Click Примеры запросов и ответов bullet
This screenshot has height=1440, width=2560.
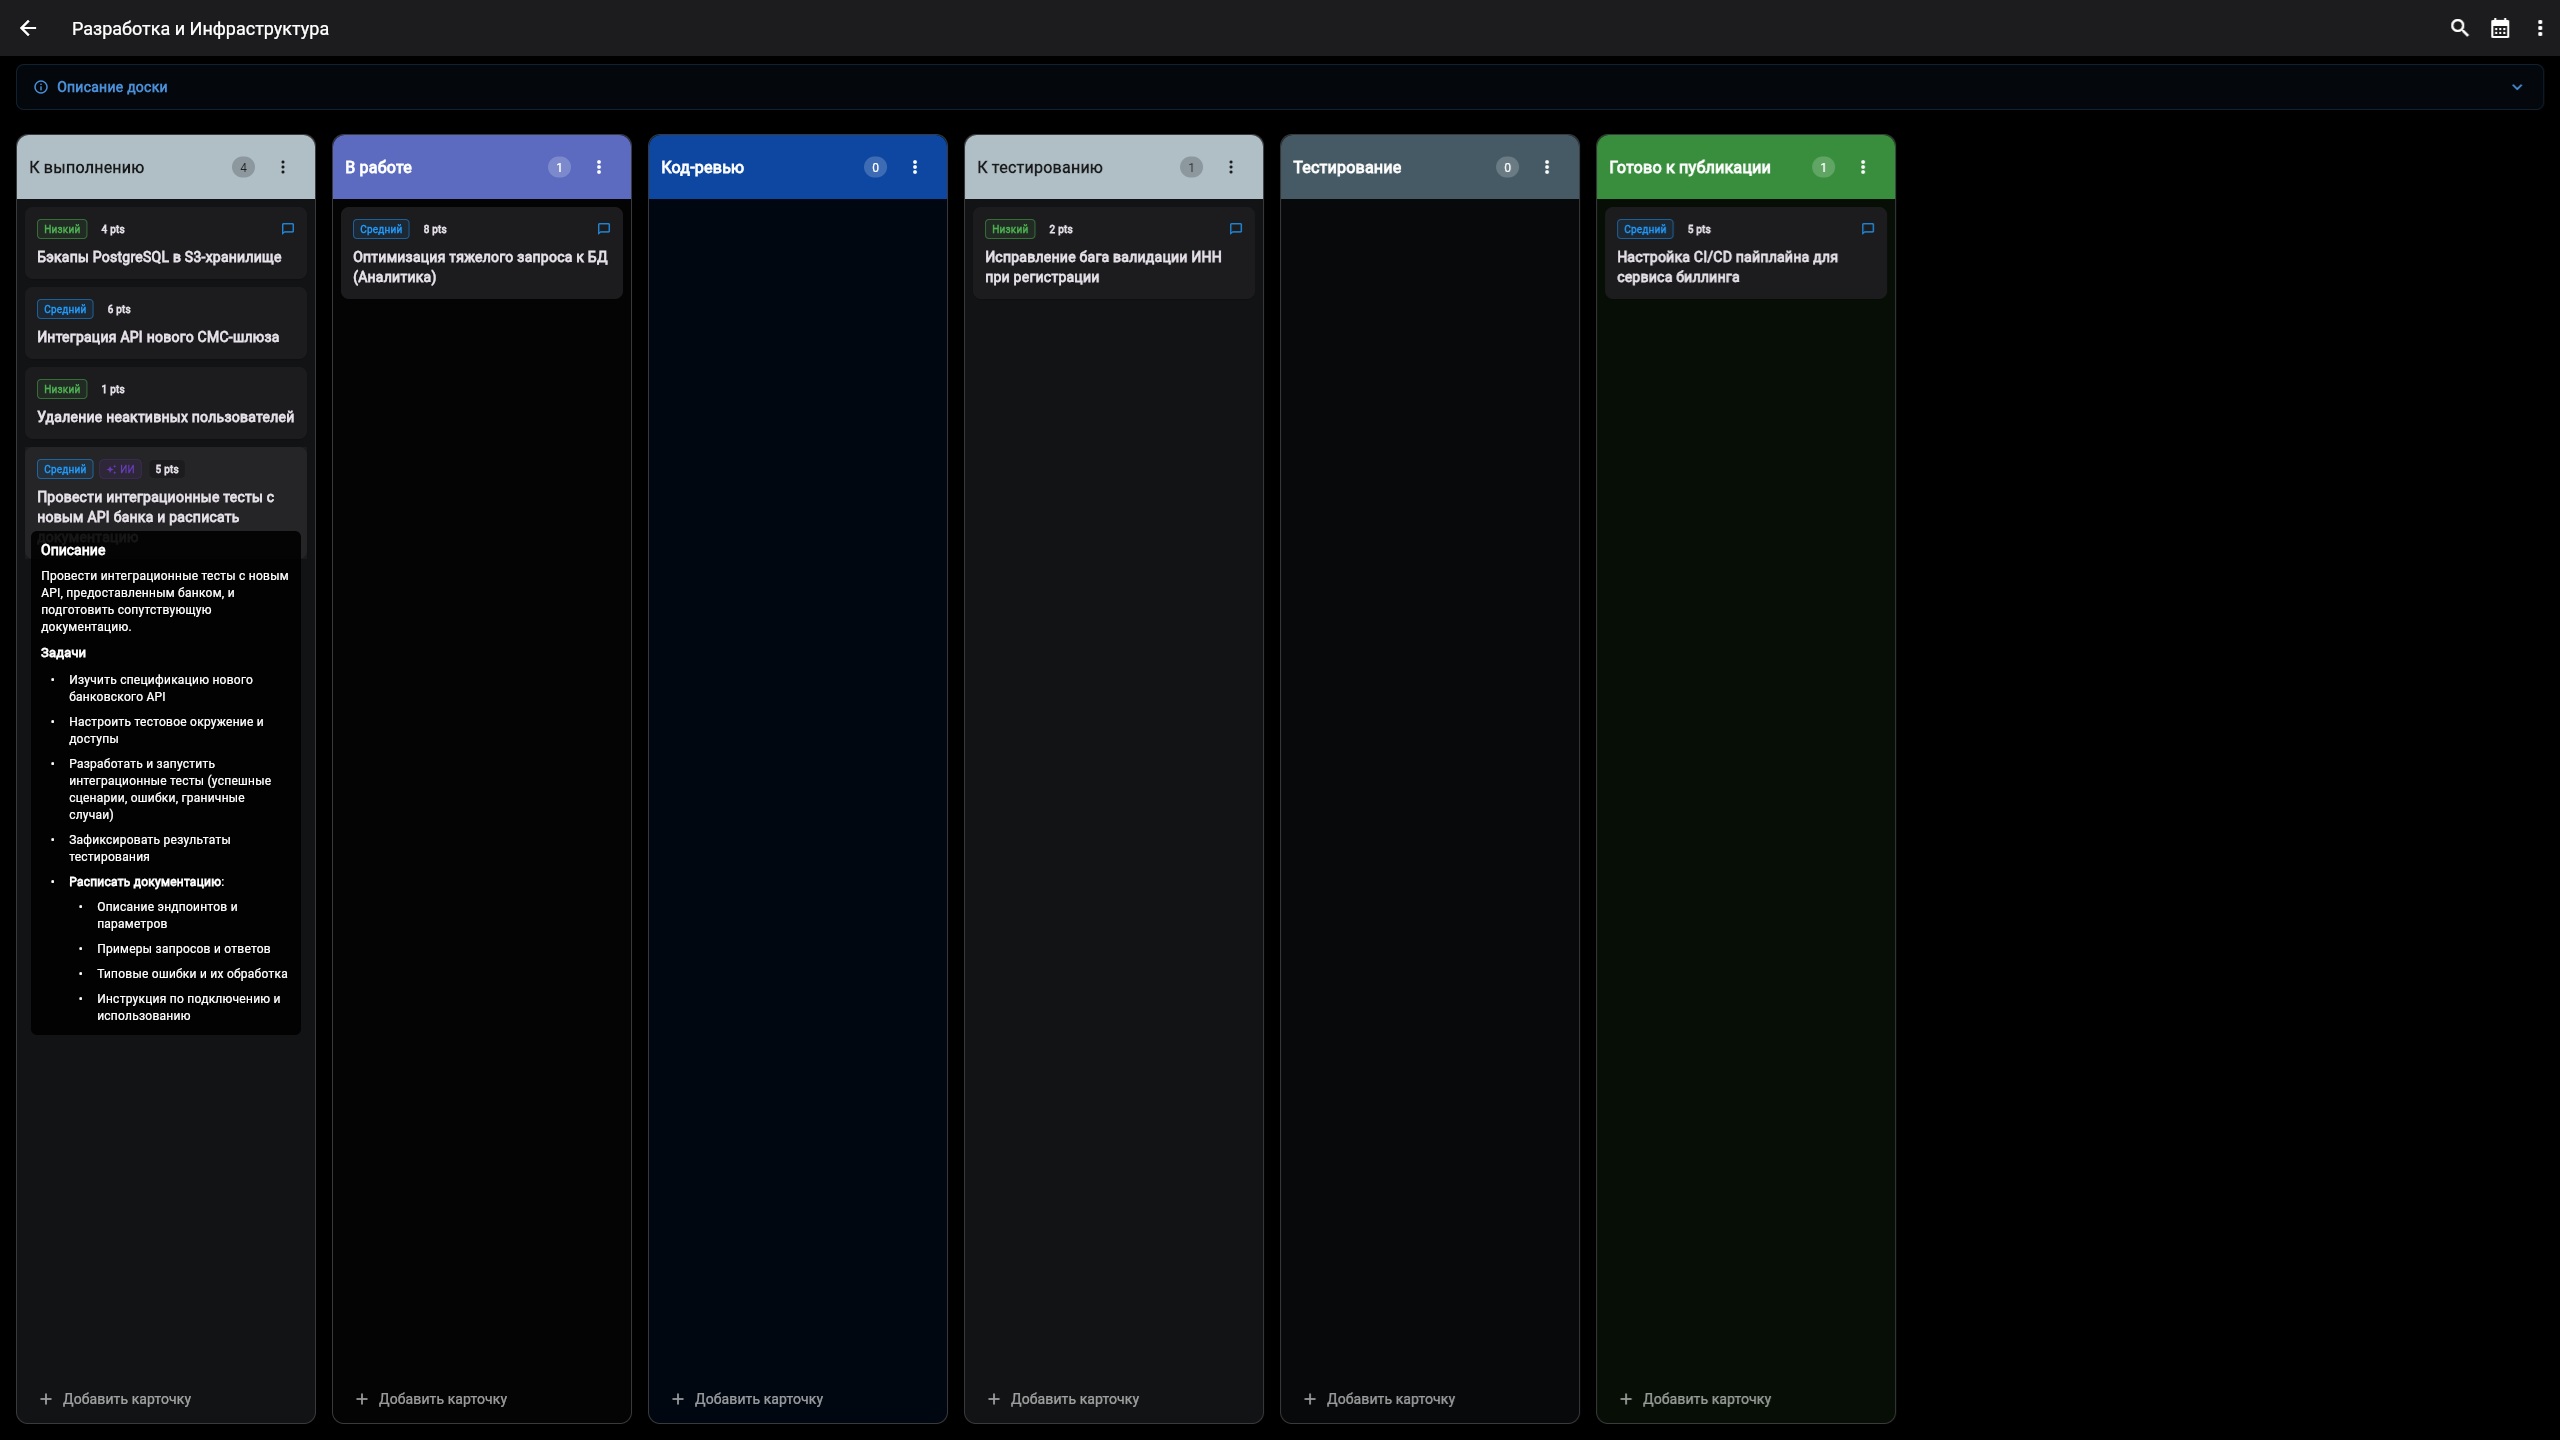184,949
